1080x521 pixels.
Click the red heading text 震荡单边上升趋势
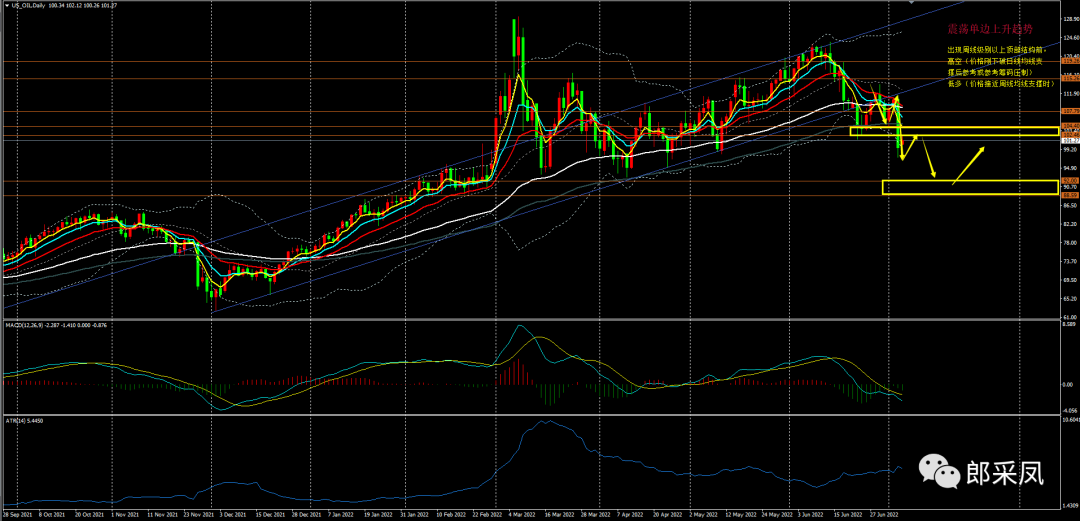click(x=990, y=30)
